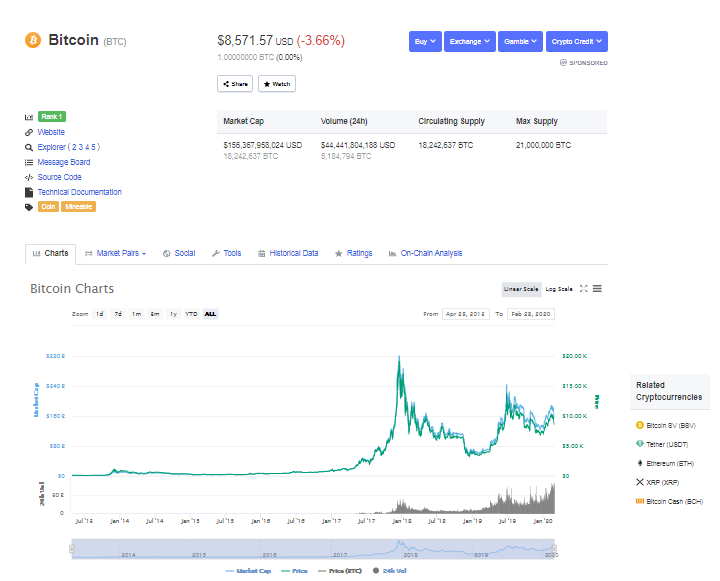
Task: Set chart zoom to 1d
Action: tap(100, 314)
